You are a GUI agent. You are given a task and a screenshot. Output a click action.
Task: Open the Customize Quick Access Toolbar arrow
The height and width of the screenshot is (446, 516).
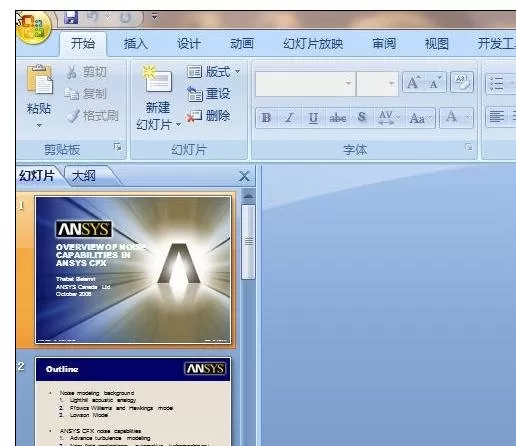click(154, 16)
